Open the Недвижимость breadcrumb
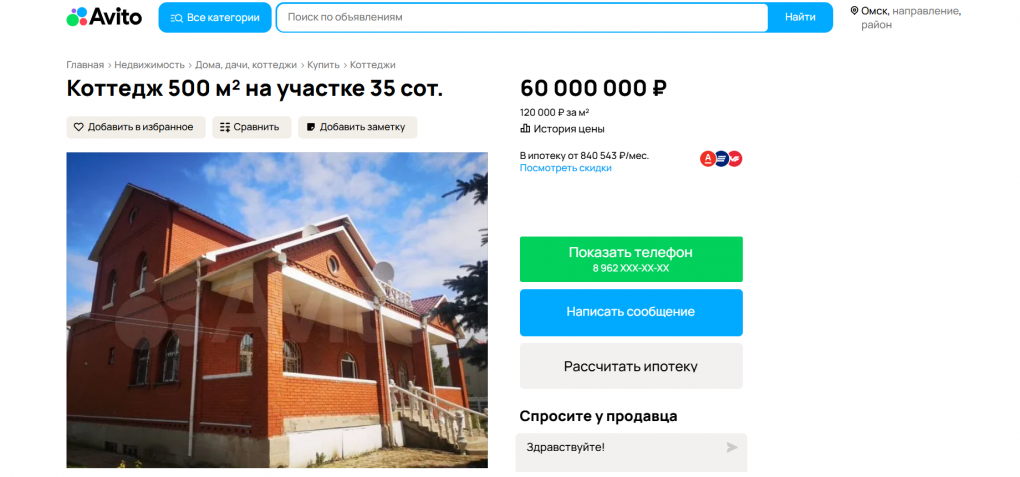The width and height of the screenshot is (1020, 477). 150,65
